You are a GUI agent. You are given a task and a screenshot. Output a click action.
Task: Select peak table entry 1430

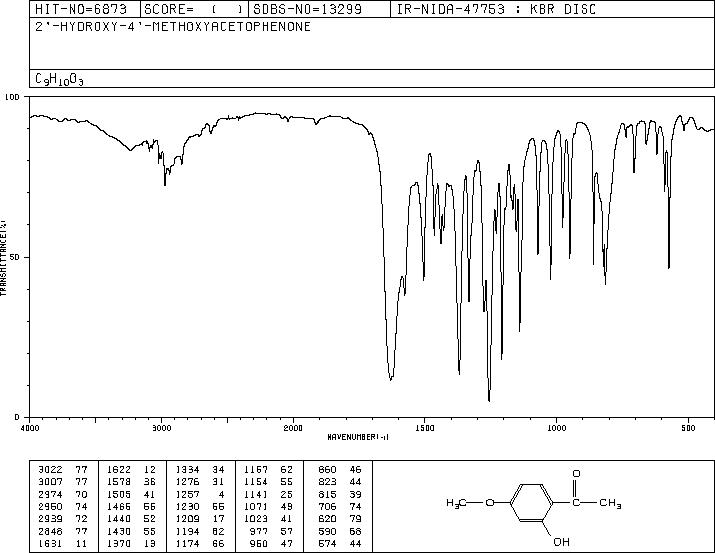coord(131,531)
